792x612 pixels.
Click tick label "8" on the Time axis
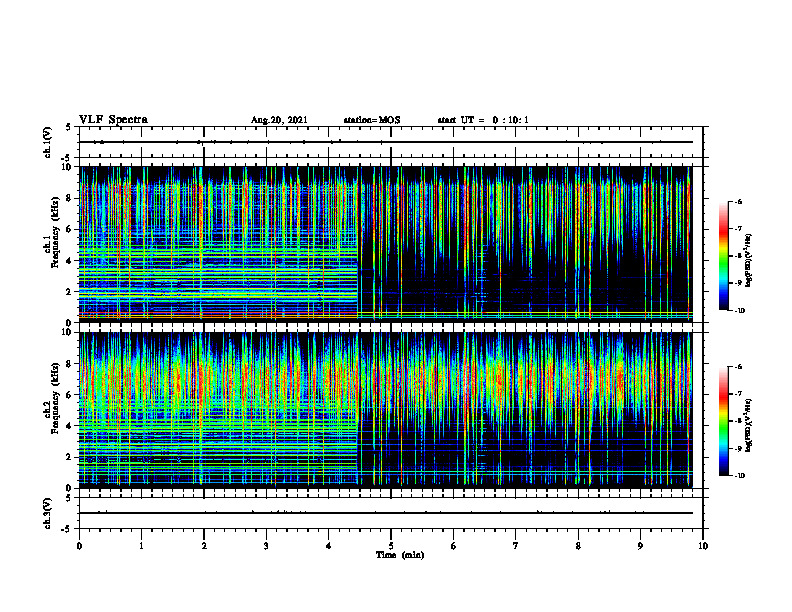pyautogui.click(x=578, y=546)
